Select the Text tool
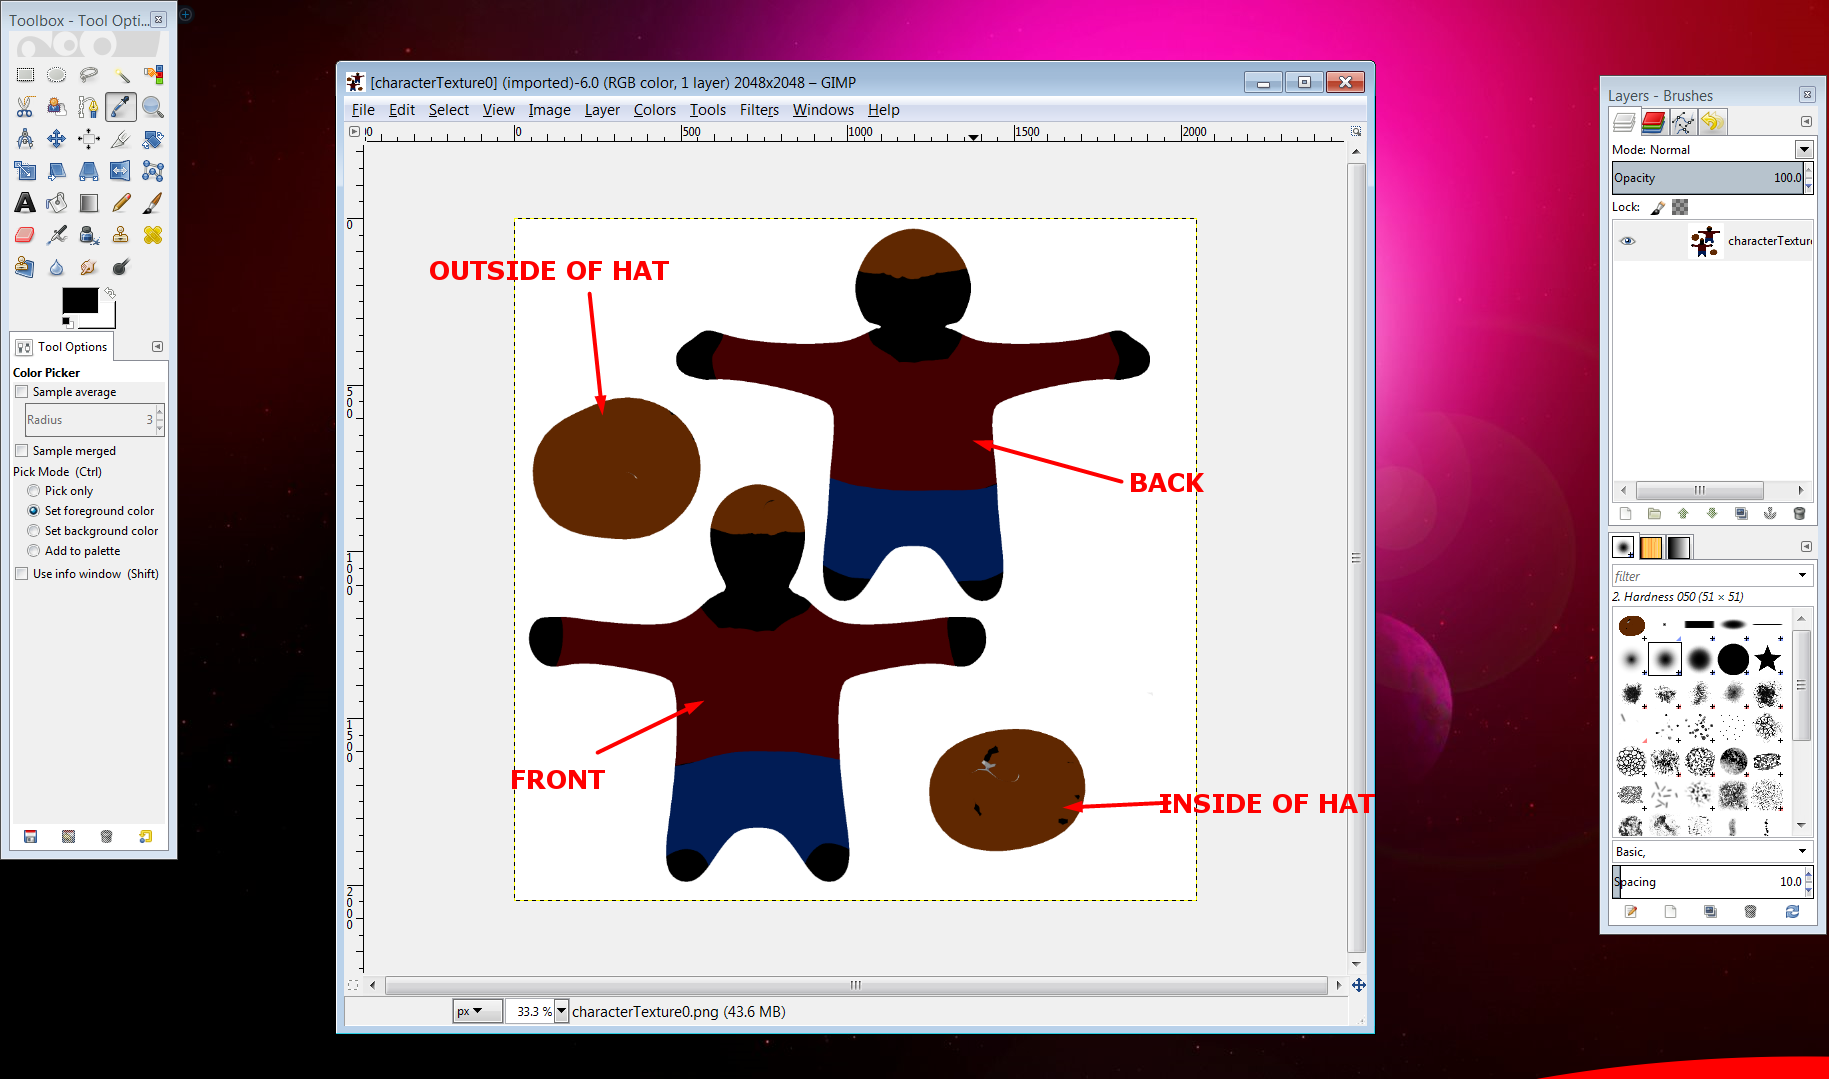The image size is (1829, 1079). coord(25,203)
